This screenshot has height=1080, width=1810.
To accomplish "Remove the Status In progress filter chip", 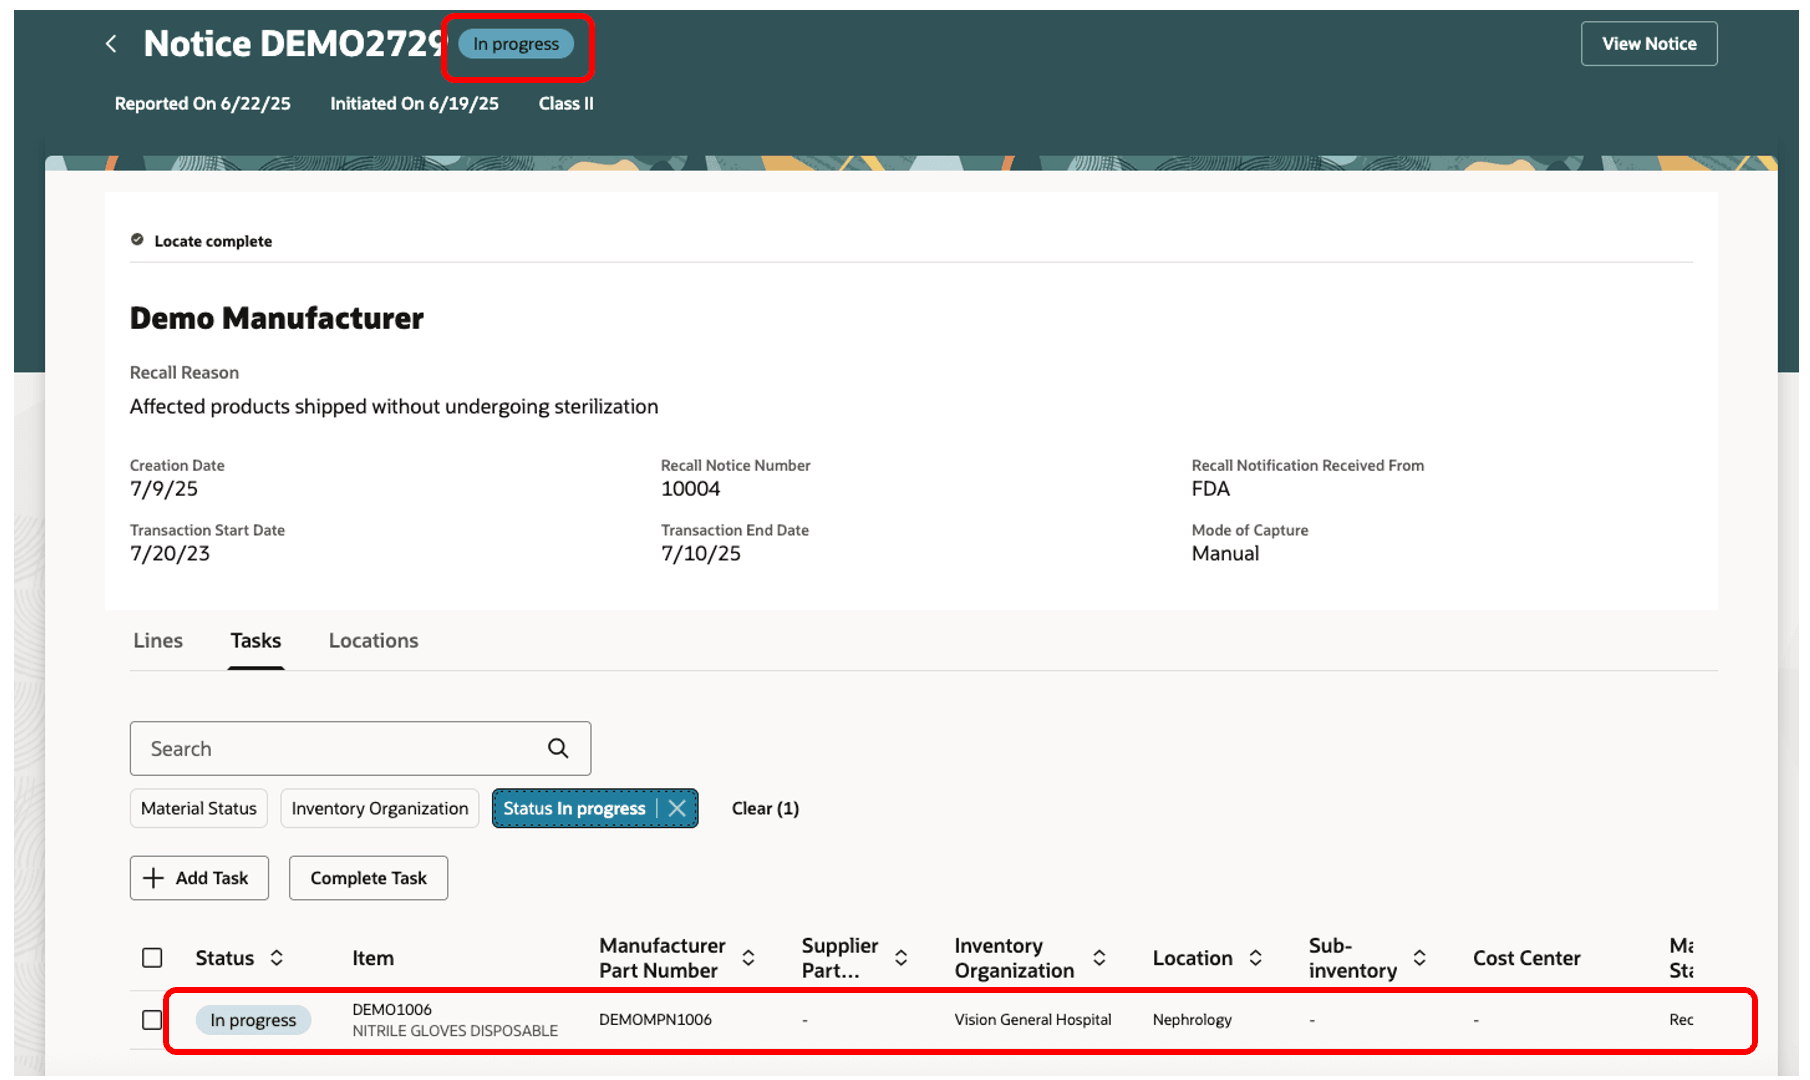I will [x=677, y=808].
